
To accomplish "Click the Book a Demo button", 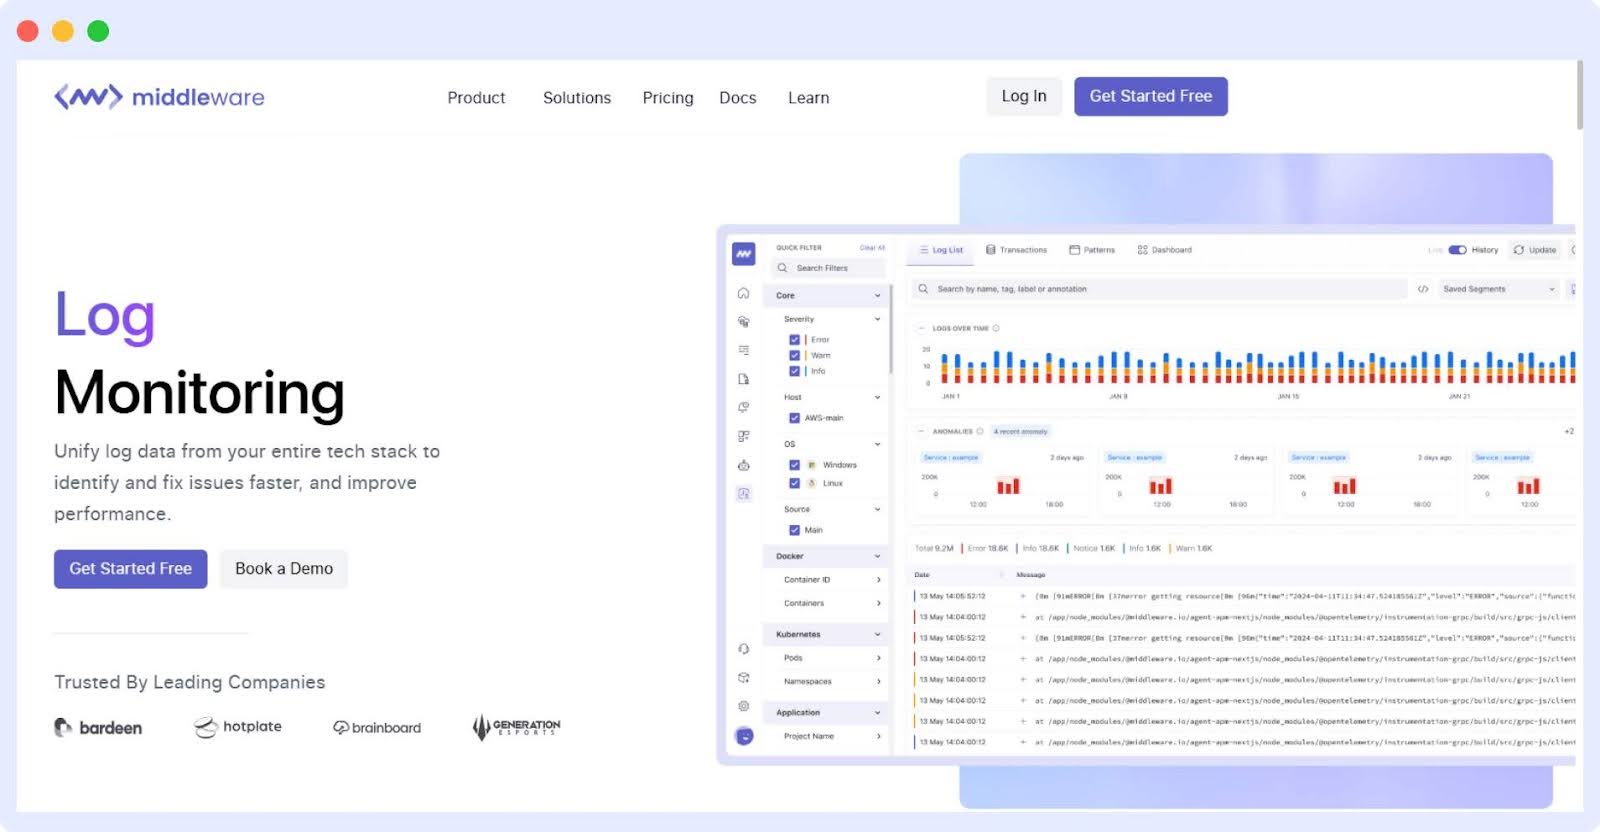I will click(x=284, y=569).
